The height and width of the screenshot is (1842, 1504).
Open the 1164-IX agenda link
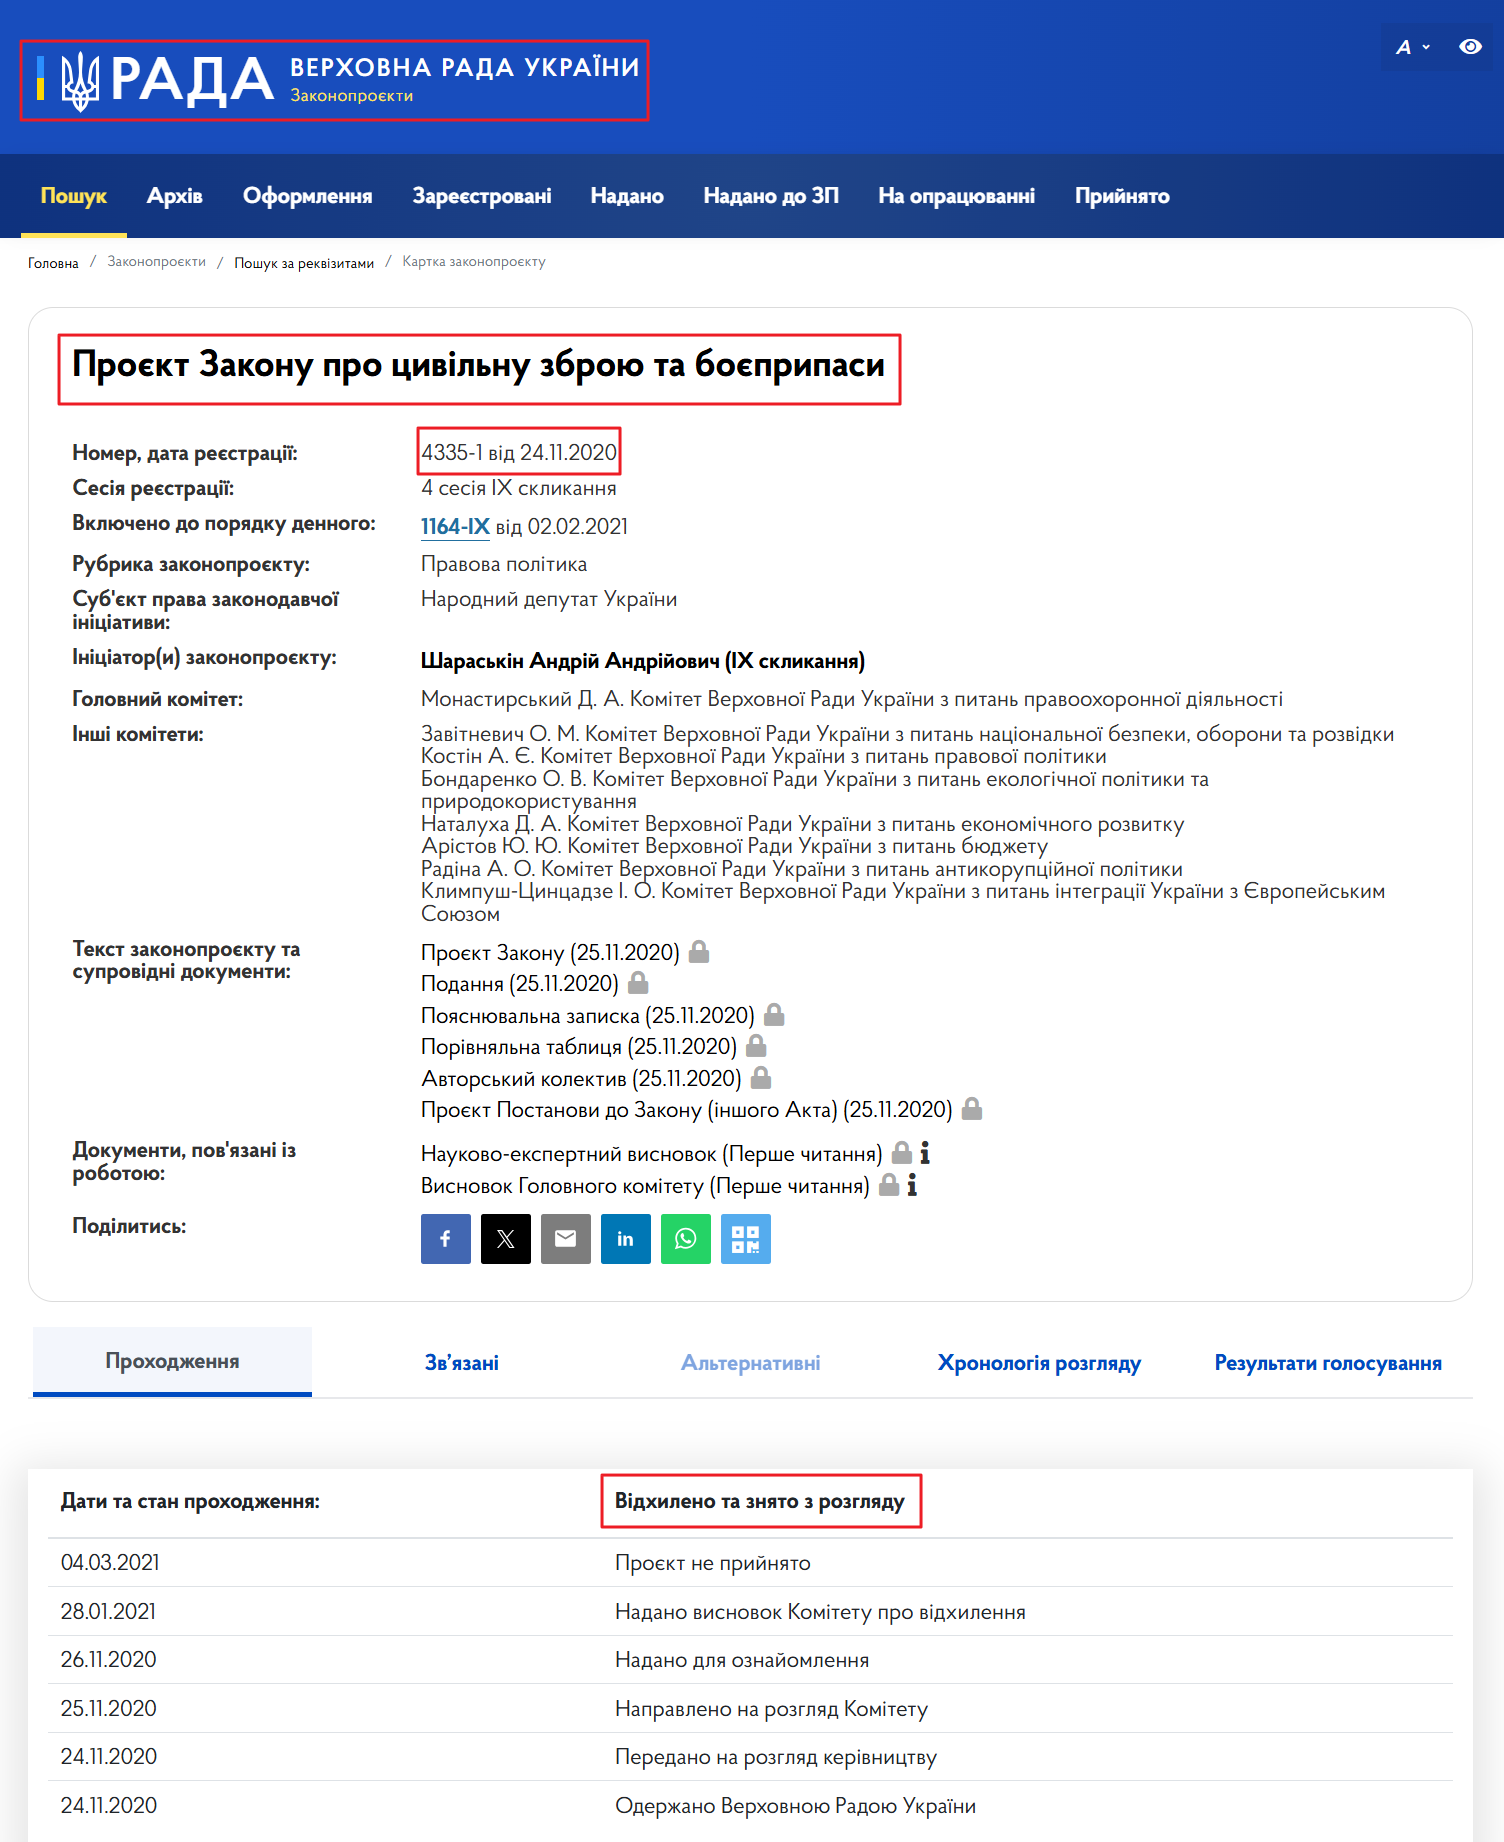coord(455,527)
